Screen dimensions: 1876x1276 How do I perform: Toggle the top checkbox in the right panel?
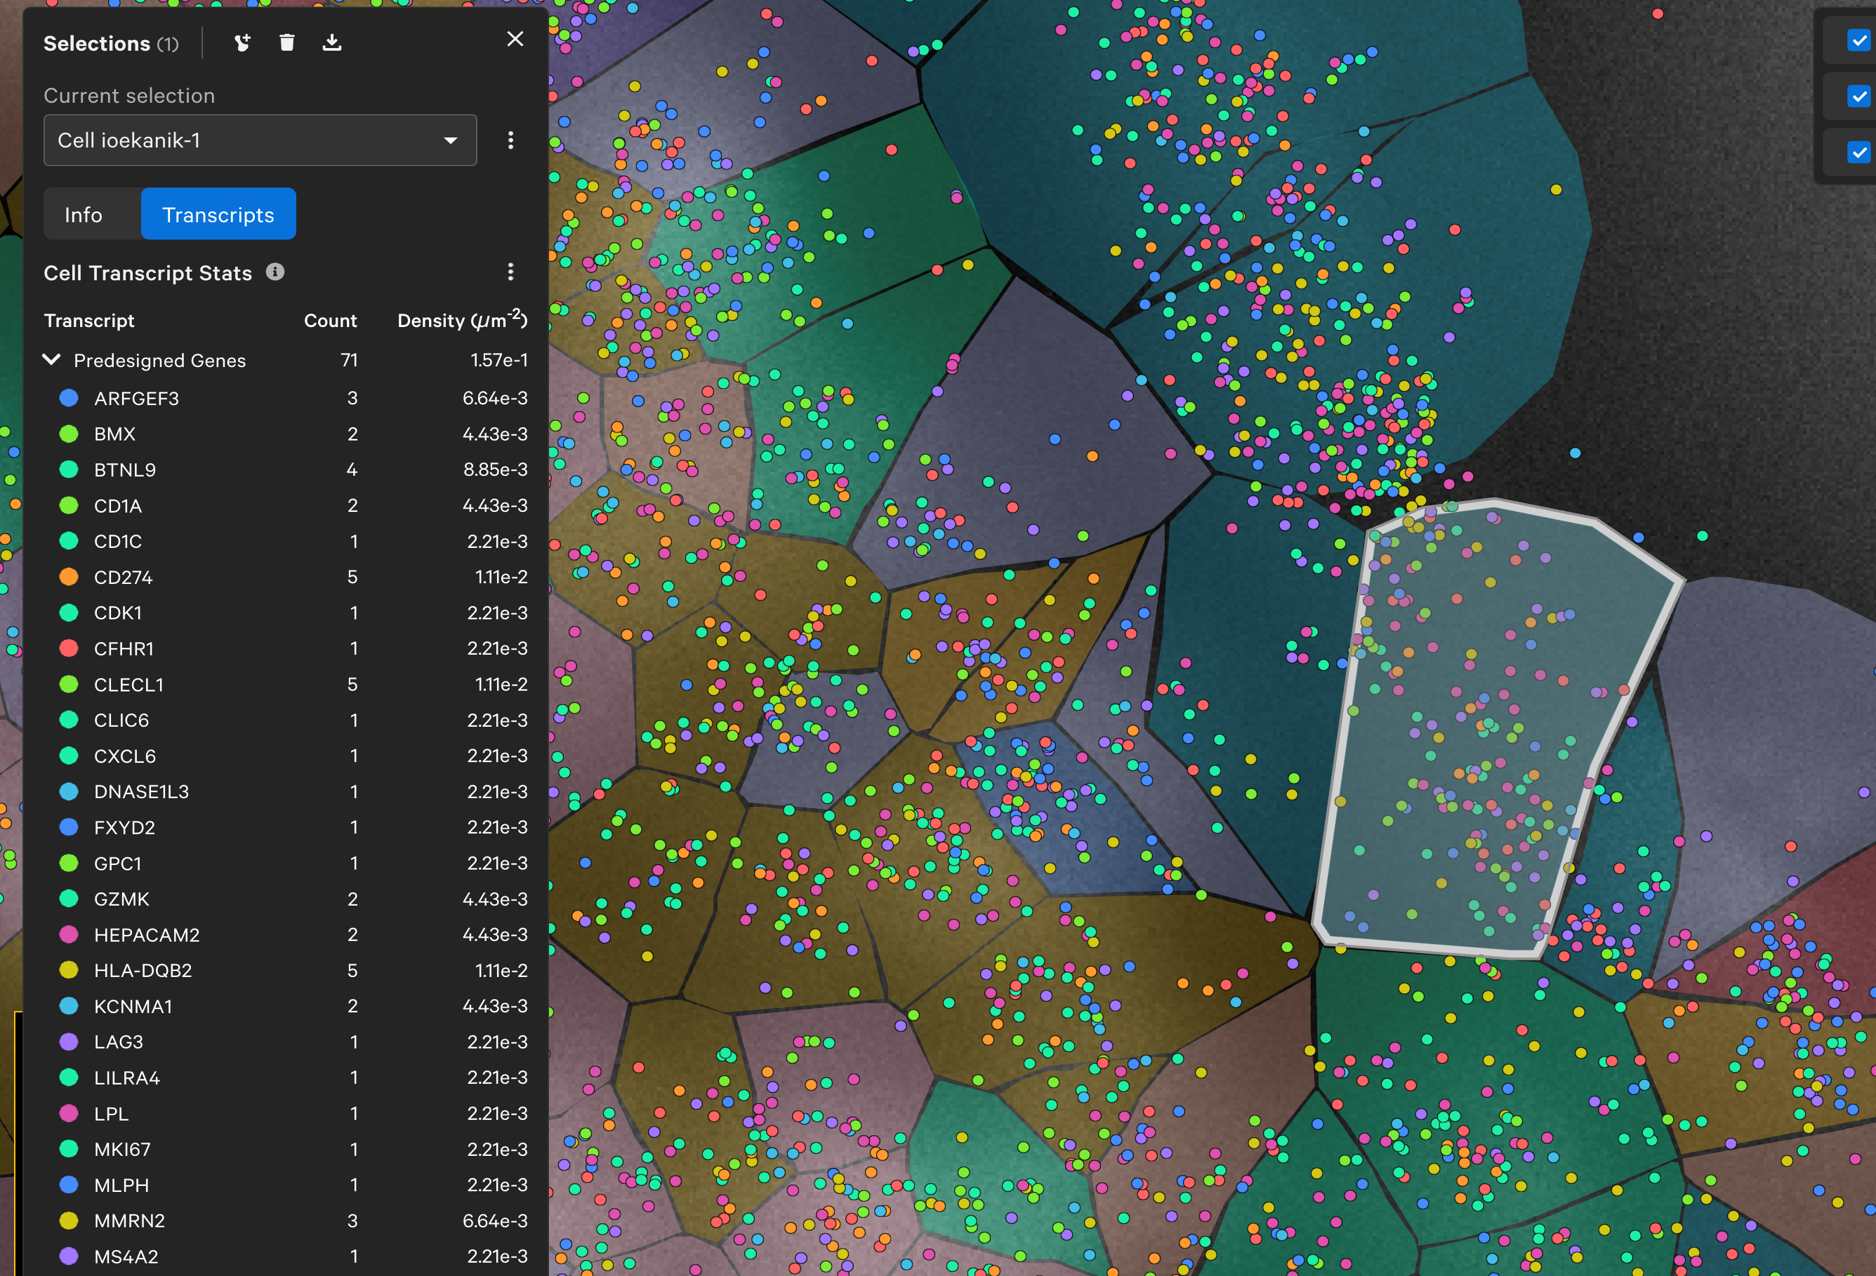[x=1858, y=41]
